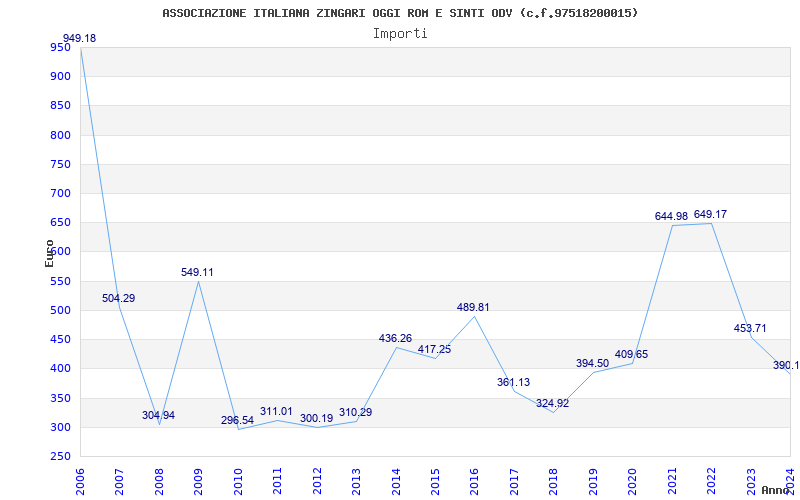
Task: Click the Anno x-axis title
Action: pos(776,490)
